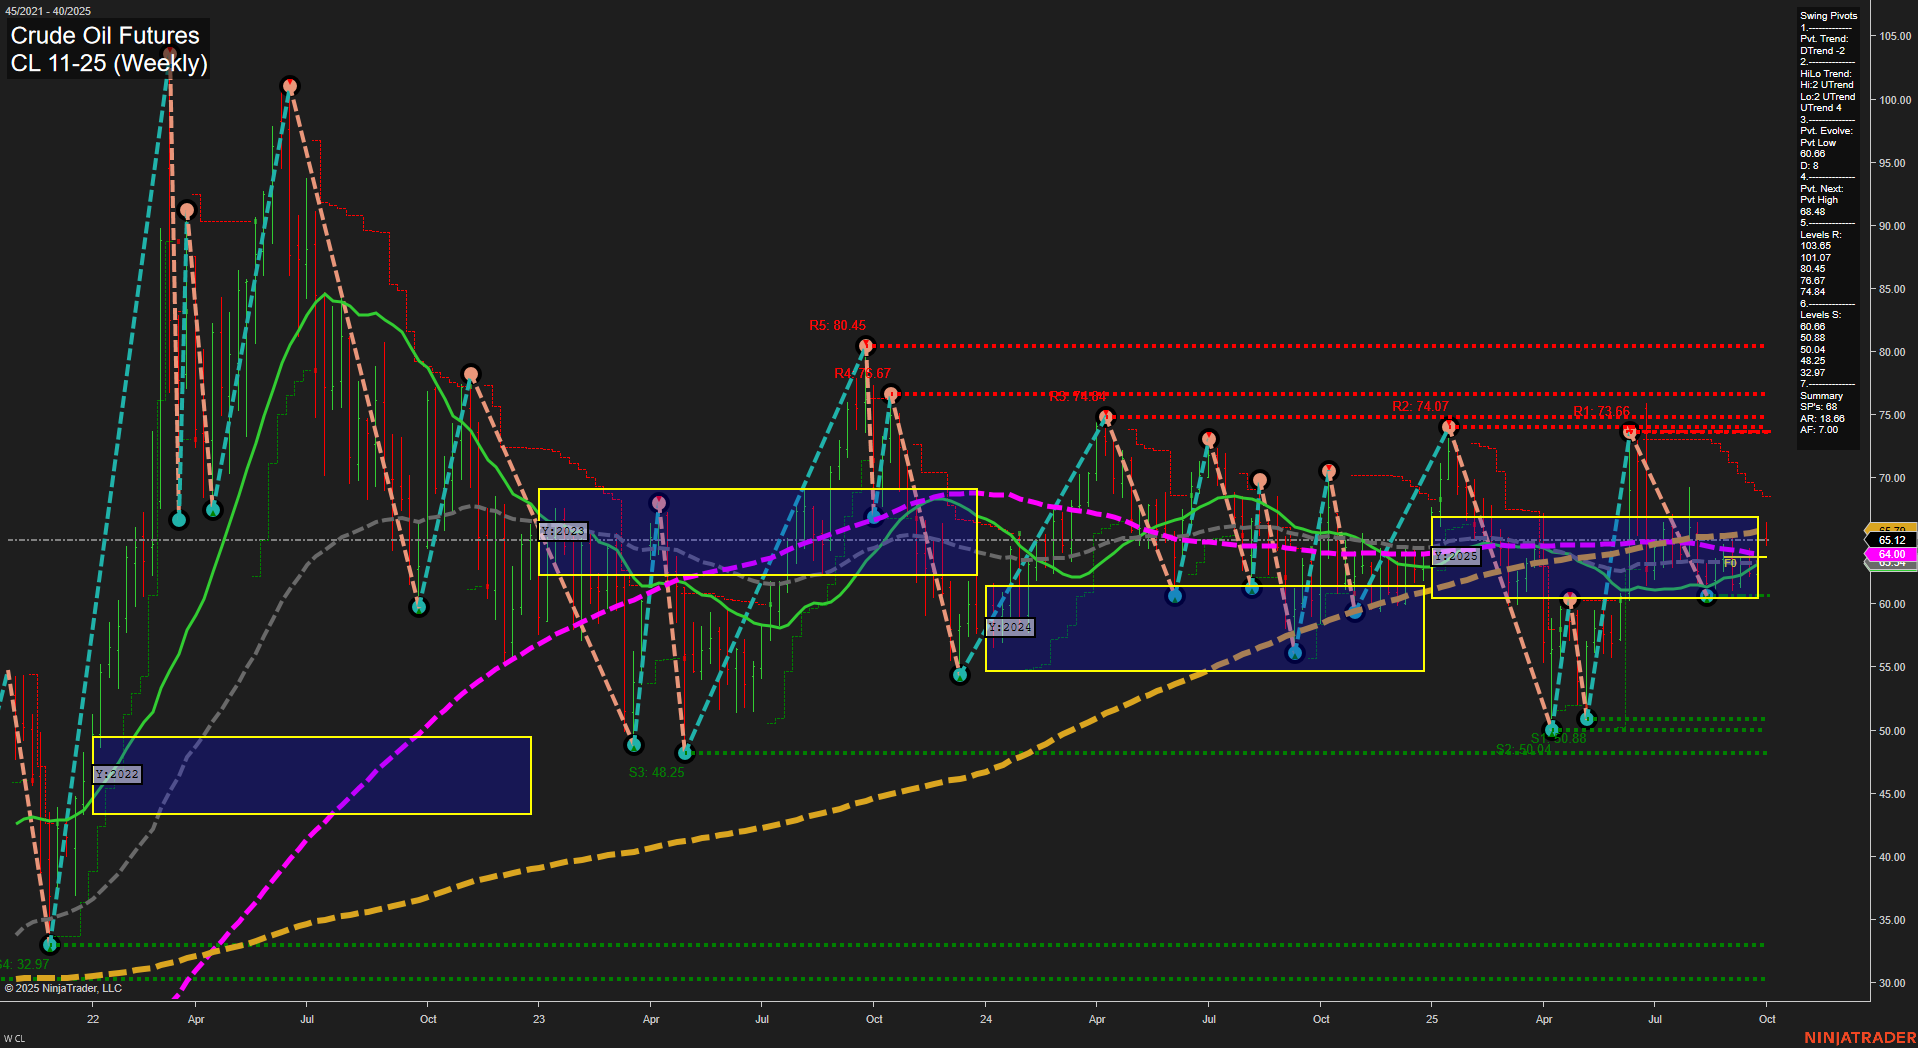Select the Y:2023 yearly range label
The image size is (1918, 1048).
point(563,531)
